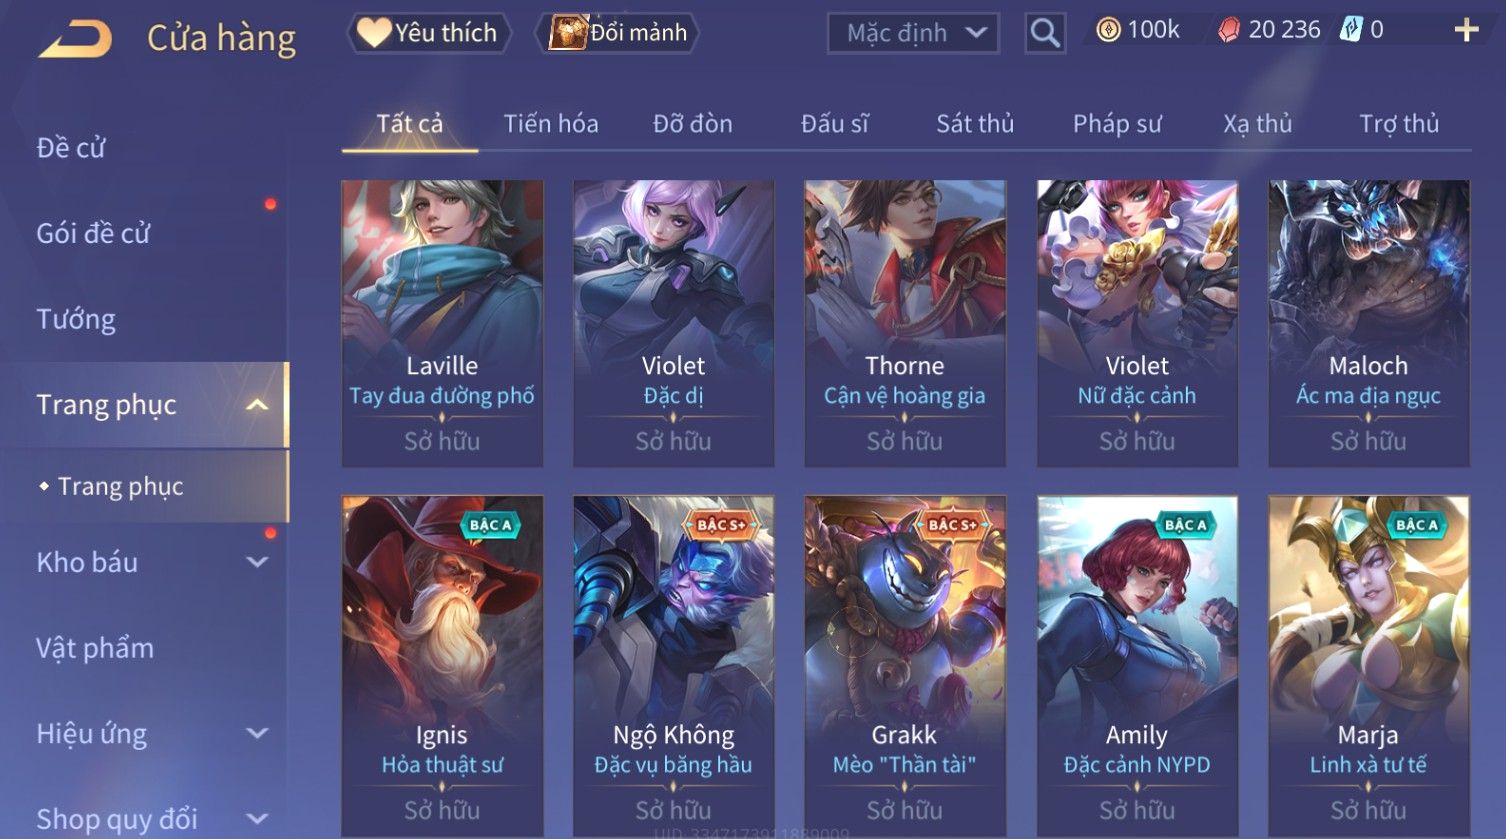Viewport: 1506px width, 839px height.
Task: Expand the Kho báu sidebar section
Action: point(257,562)
